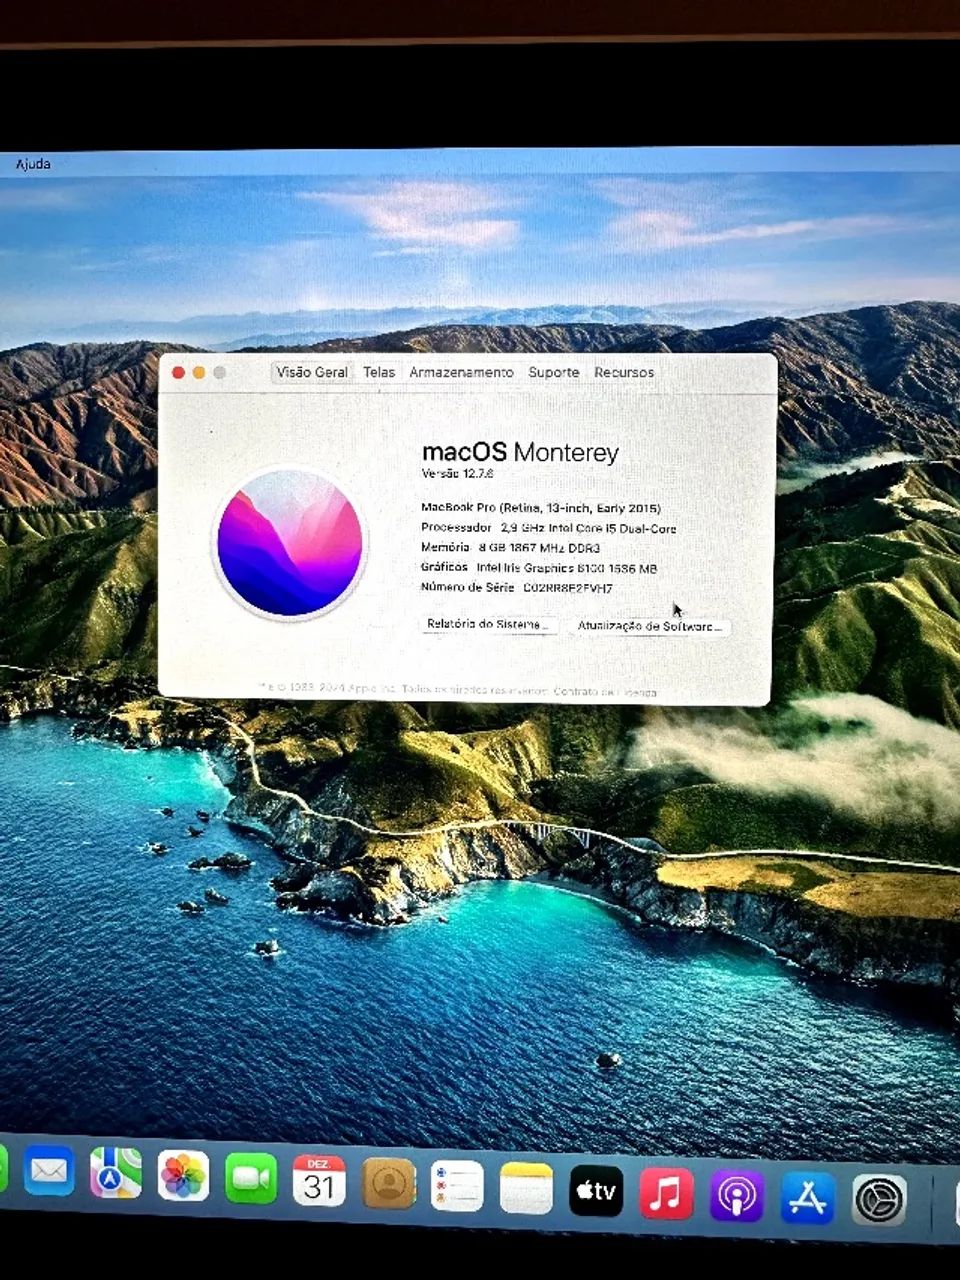Image resolution: width=960 pixels, height=1280 pixels.
Task: Open Apple TV from the Dock
Action: click(594, 1190)
